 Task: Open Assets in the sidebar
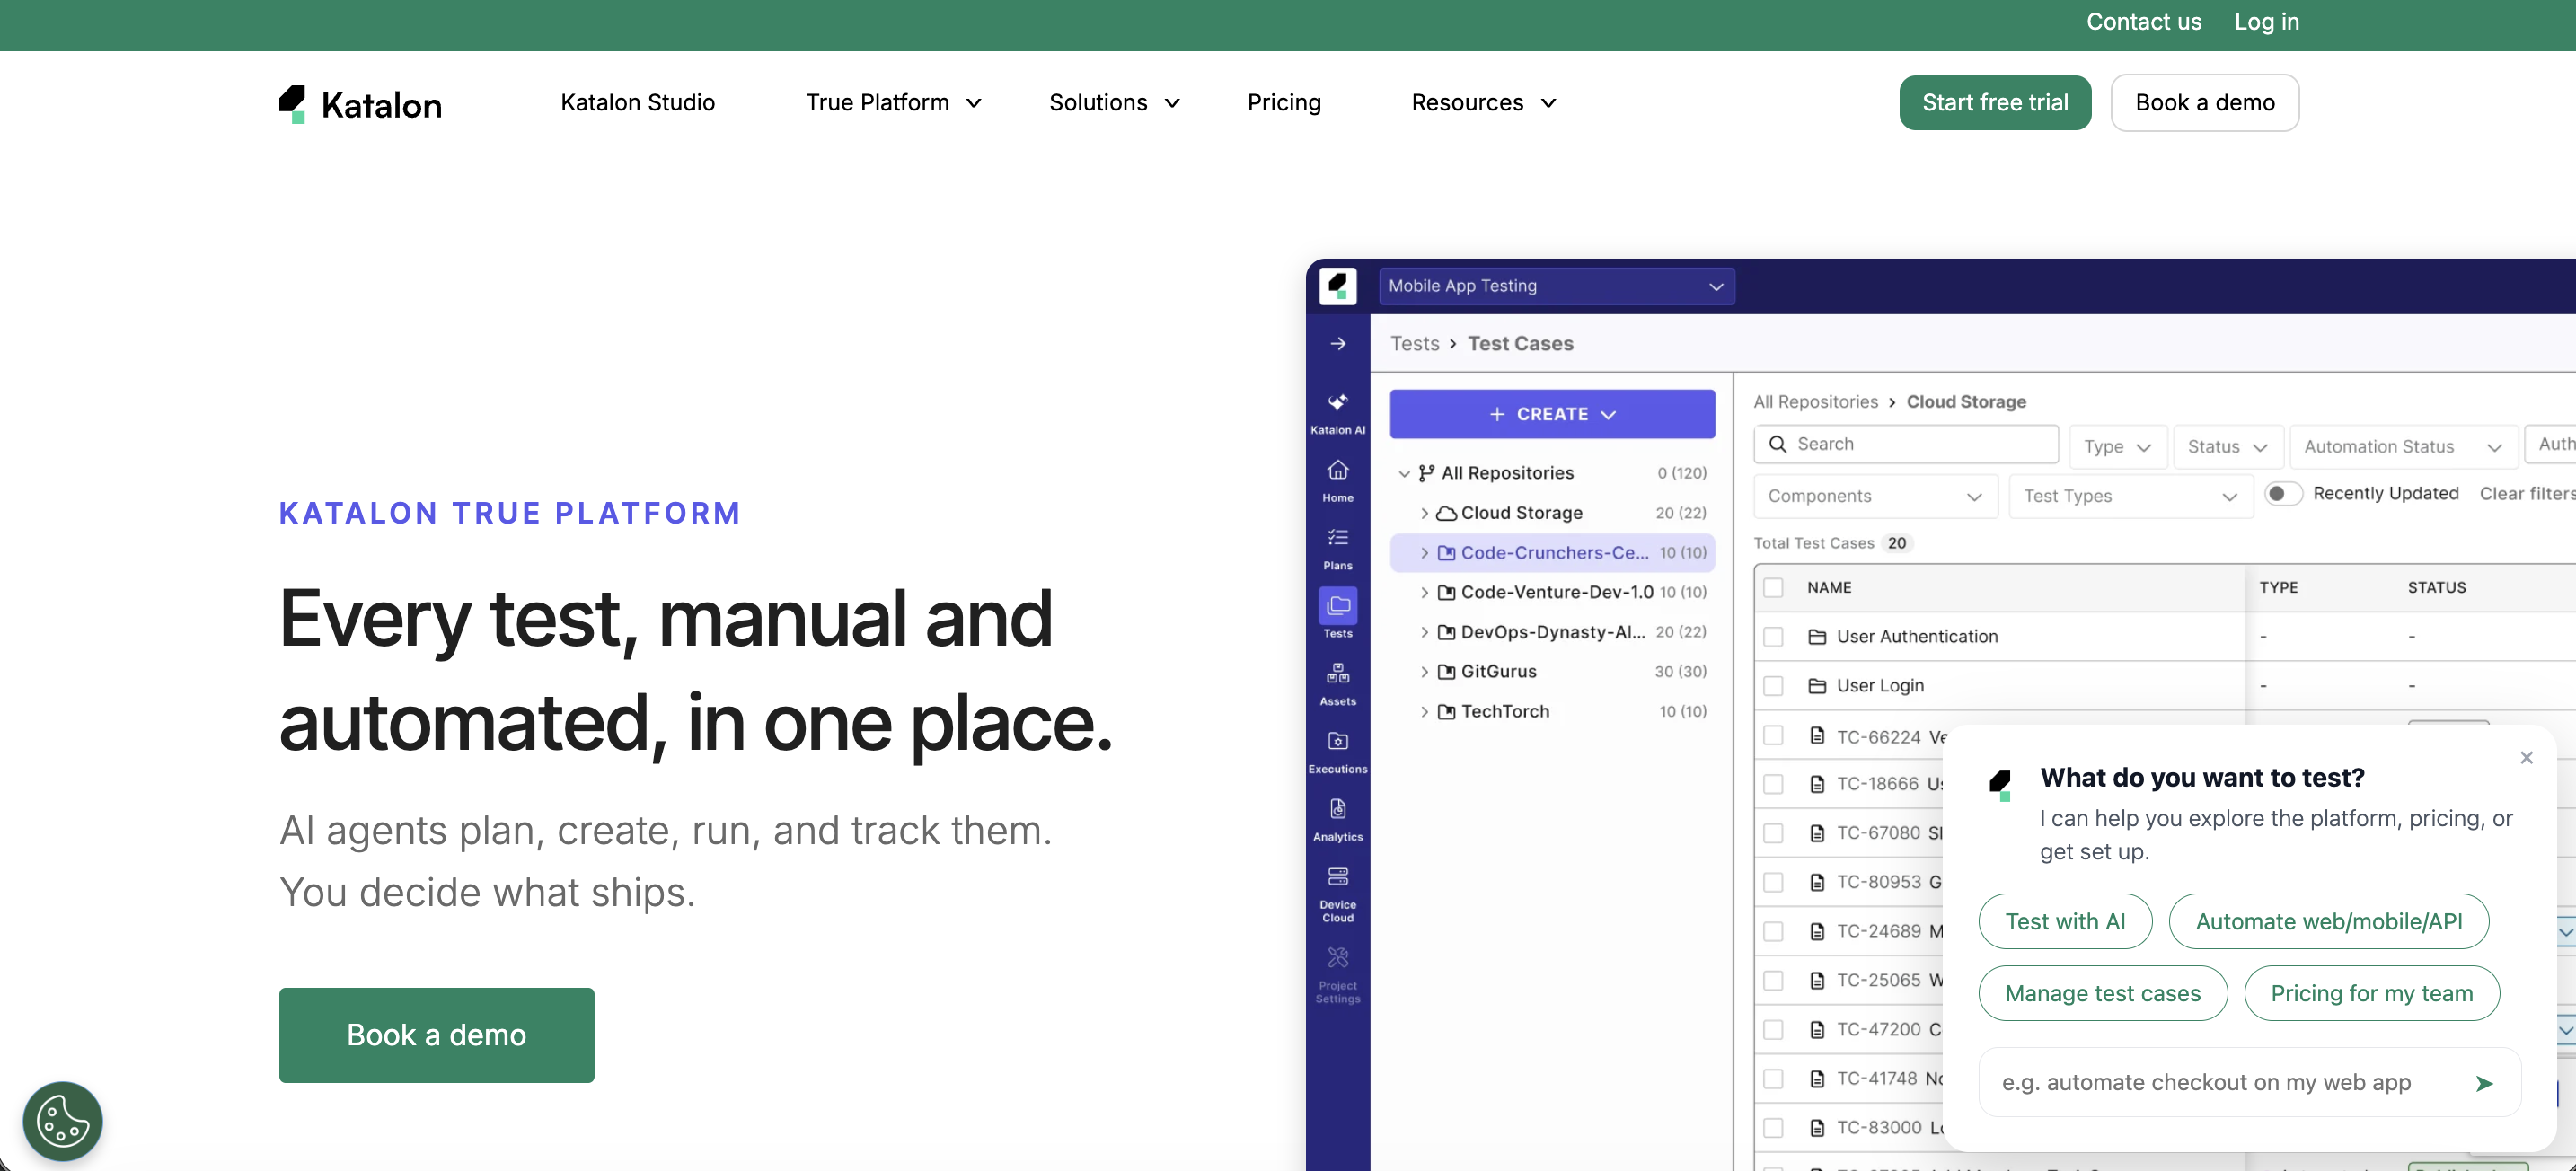pos(1337,685)
